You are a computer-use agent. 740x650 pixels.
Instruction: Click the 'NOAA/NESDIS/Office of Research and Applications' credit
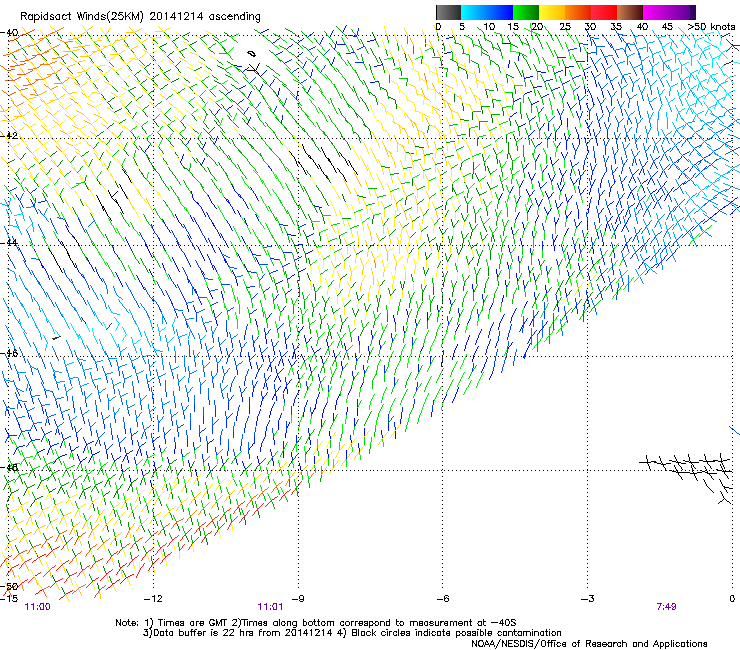589,643
